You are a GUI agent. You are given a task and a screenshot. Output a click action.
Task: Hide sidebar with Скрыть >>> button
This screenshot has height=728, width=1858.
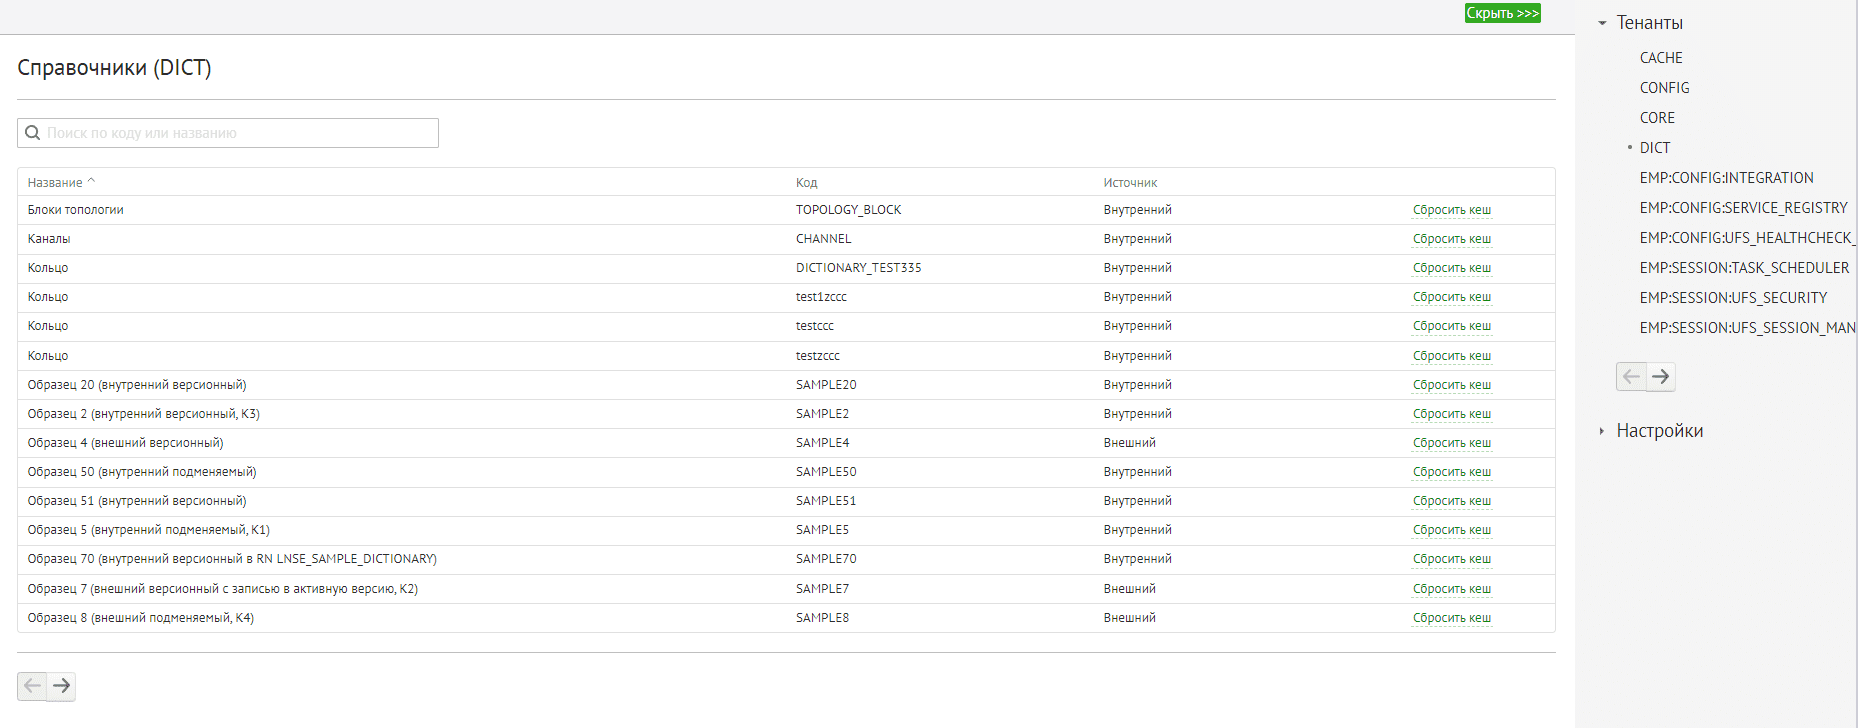tap(1502, 13)
